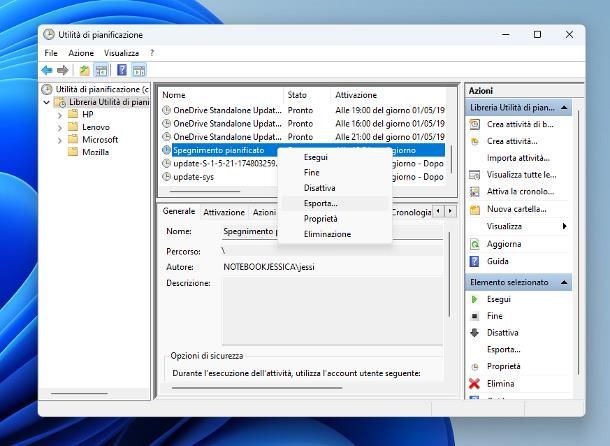The width and height of the screenshot is (610, 446).
Task: Select the Spegnimento pianificato task row
Action: [x=303, y=150]
